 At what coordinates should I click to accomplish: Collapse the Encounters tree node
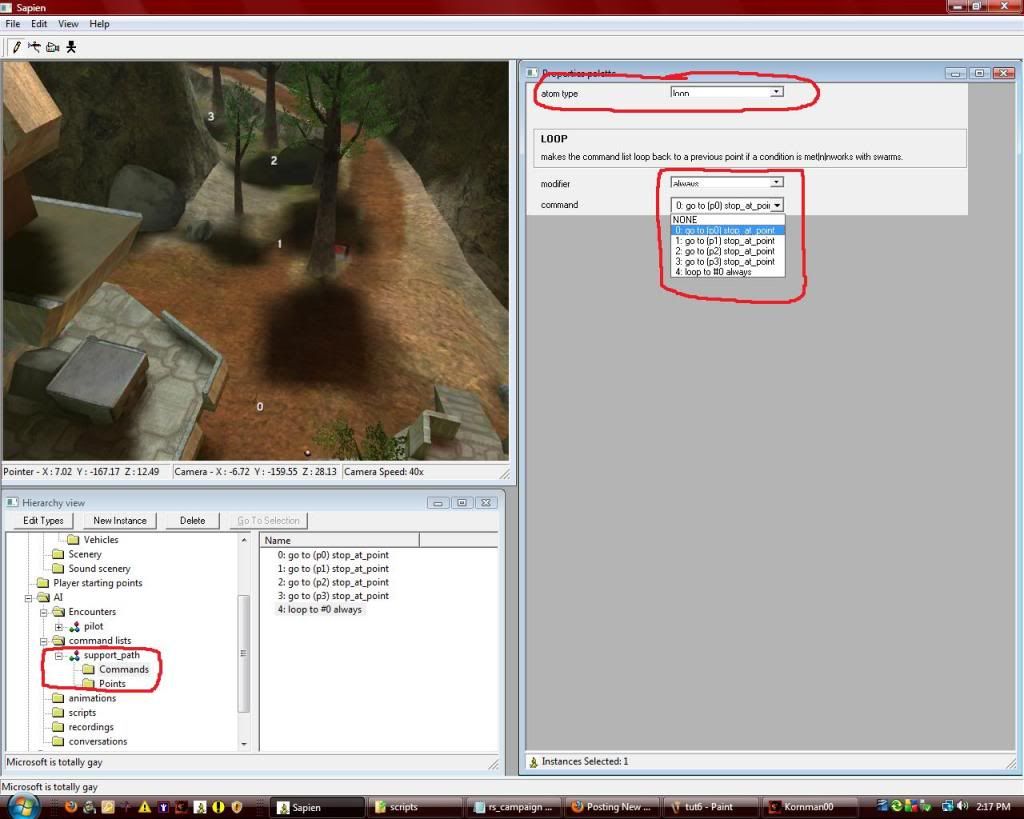point(44,612)
